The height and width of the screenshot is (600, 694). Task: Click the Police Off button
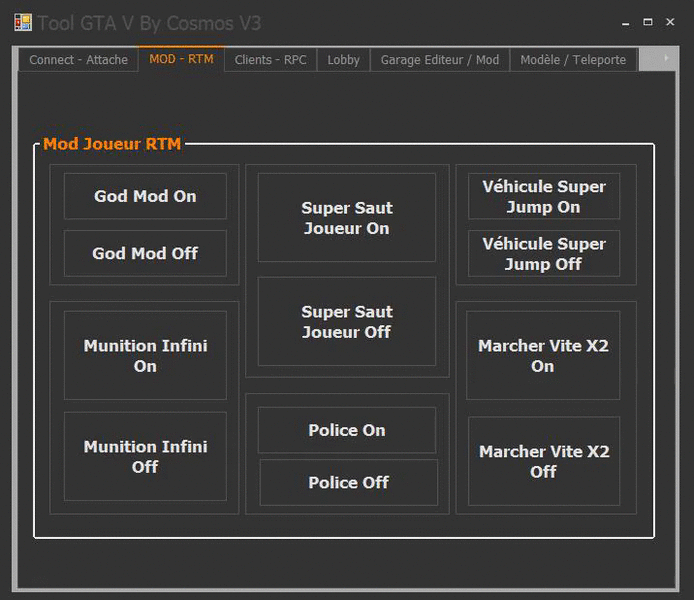(349, 482)
